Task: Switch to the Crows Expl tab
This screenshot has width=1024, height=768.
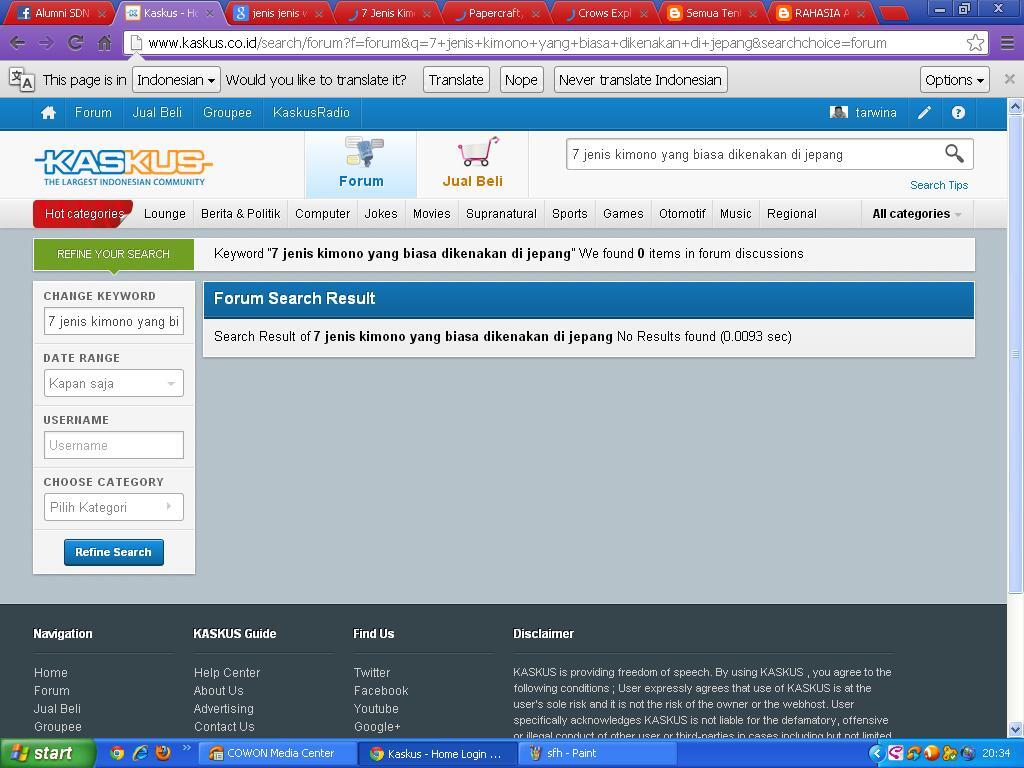Action: tap(605, 13)
